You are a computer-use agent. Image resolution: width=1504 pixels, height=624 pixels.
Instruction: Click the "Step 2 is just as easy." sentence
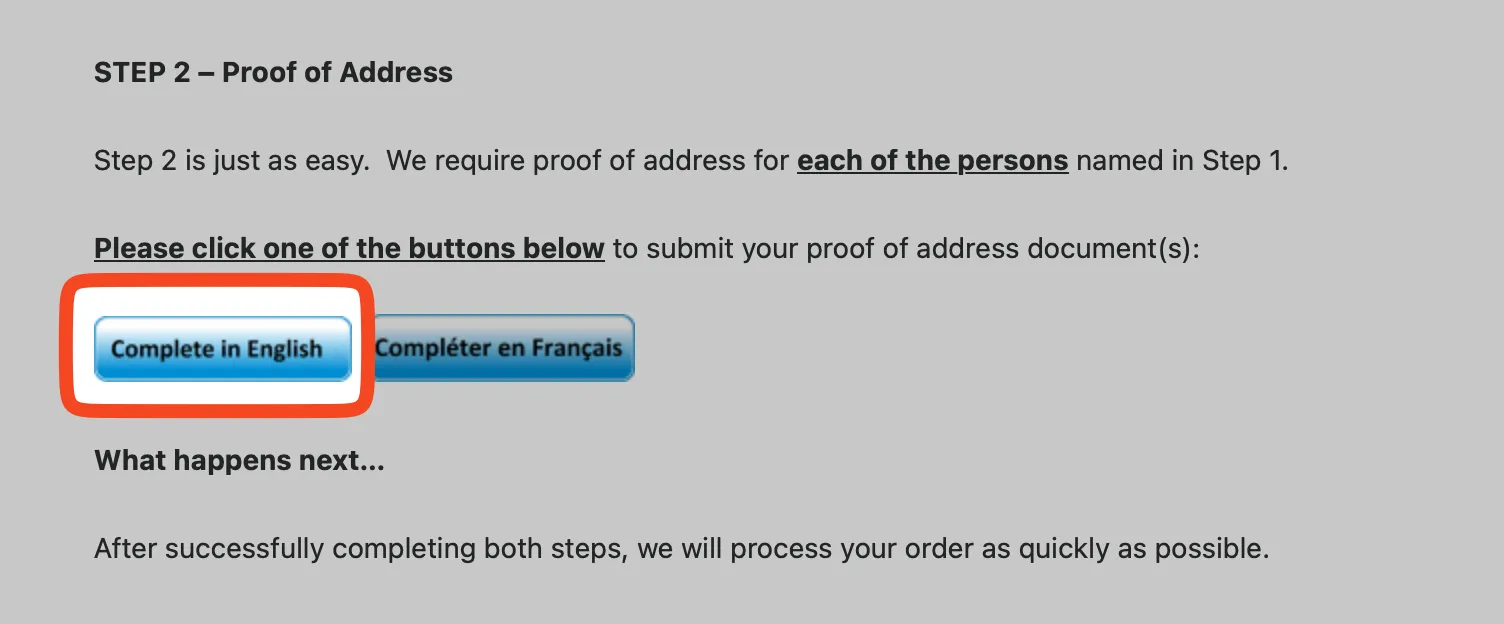point(231,160)
